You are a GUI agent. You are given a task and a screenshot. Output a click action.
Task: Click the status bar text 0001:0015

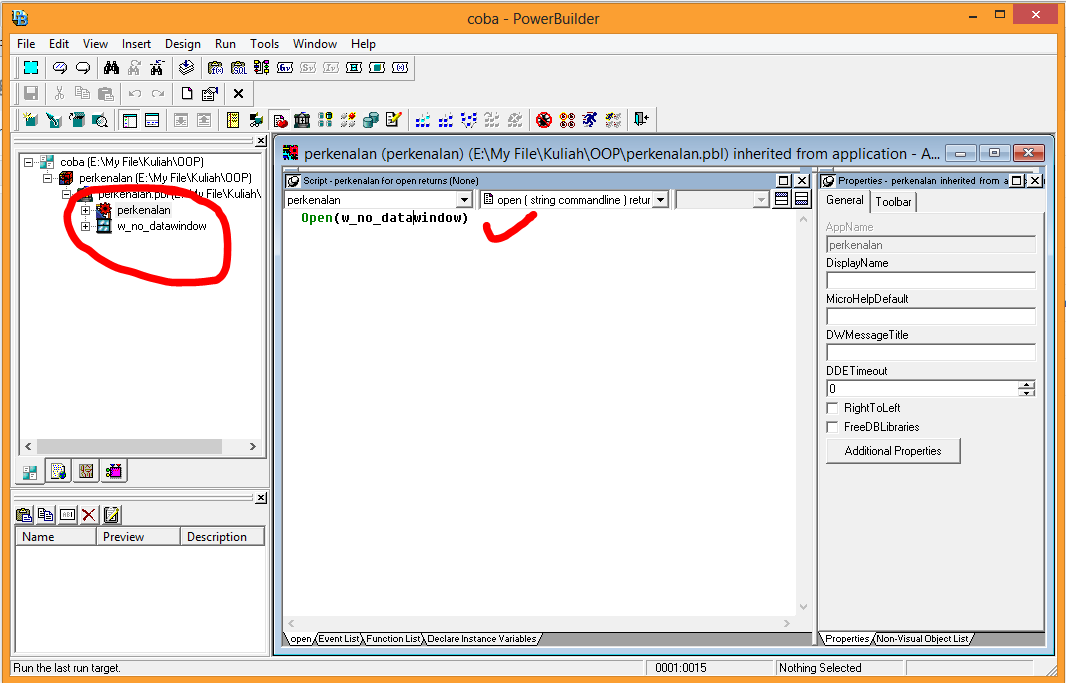pyautogui.click(x=681, y=668)
